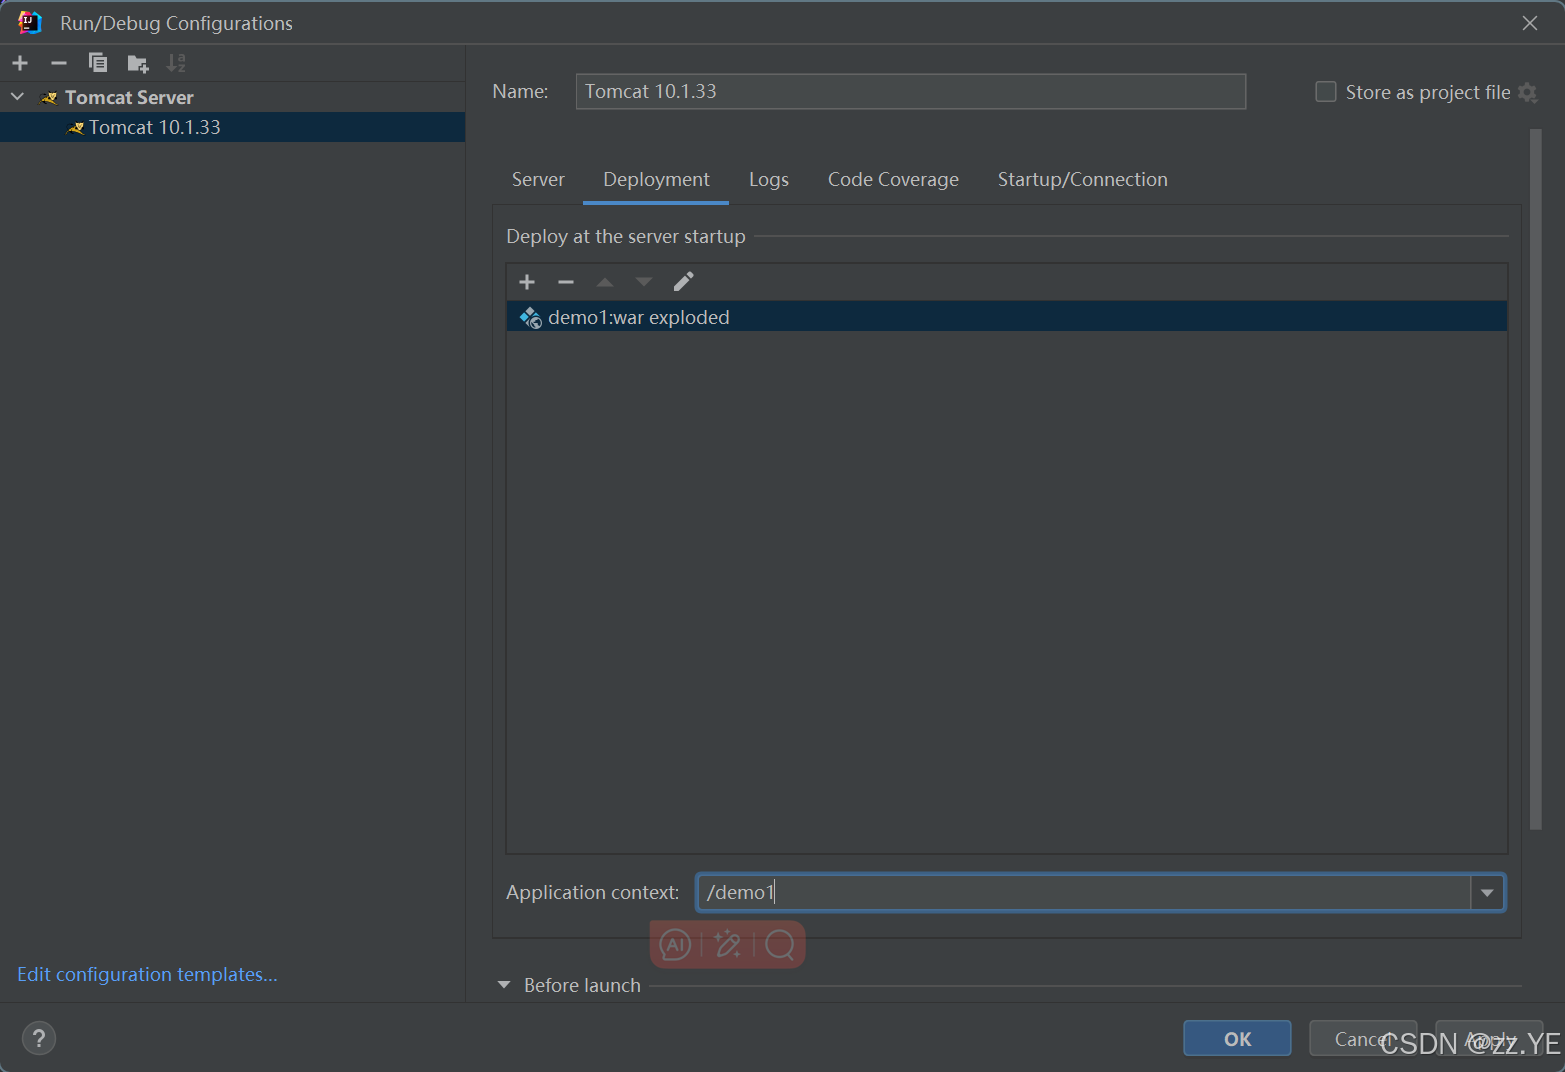Enable Store as project file
1565x1072 pixels.
tap(1326, 92)
